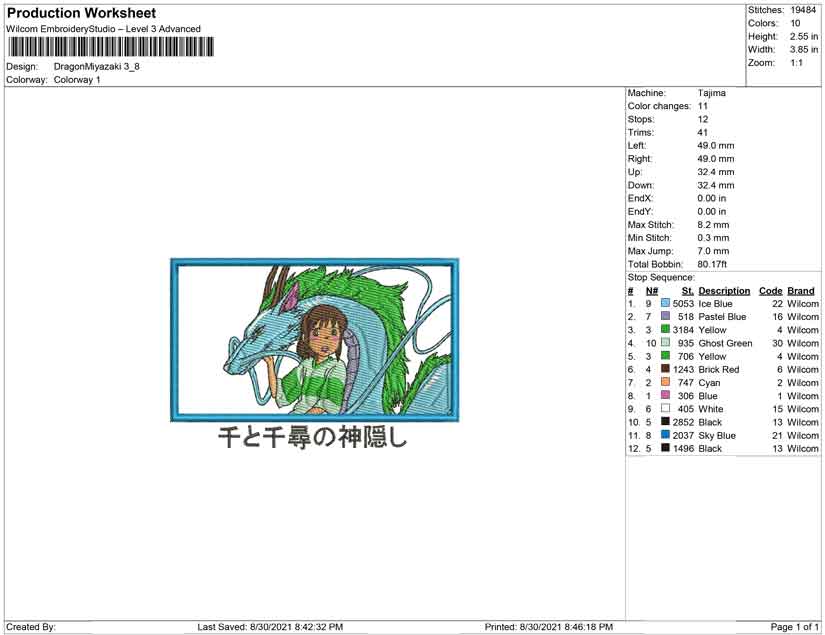825x635 pixels.
Task: Click the Trims value 41
Action: pyautogui.click(x=703, y=133)
